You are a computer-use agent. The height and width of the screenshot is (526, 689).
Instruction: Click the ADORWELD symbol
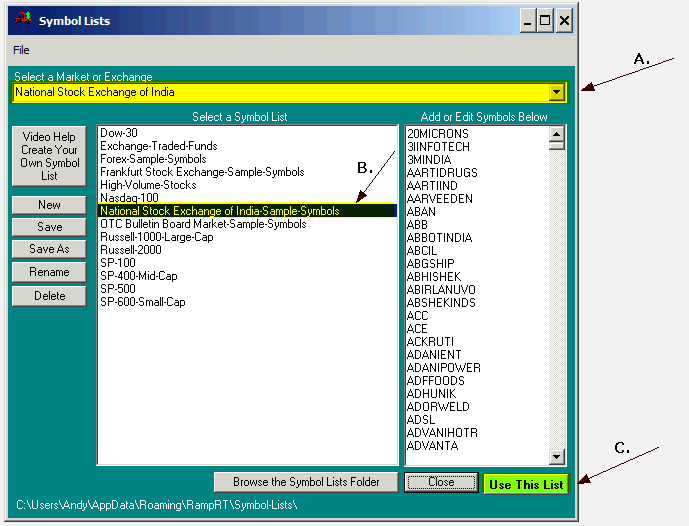438,407
